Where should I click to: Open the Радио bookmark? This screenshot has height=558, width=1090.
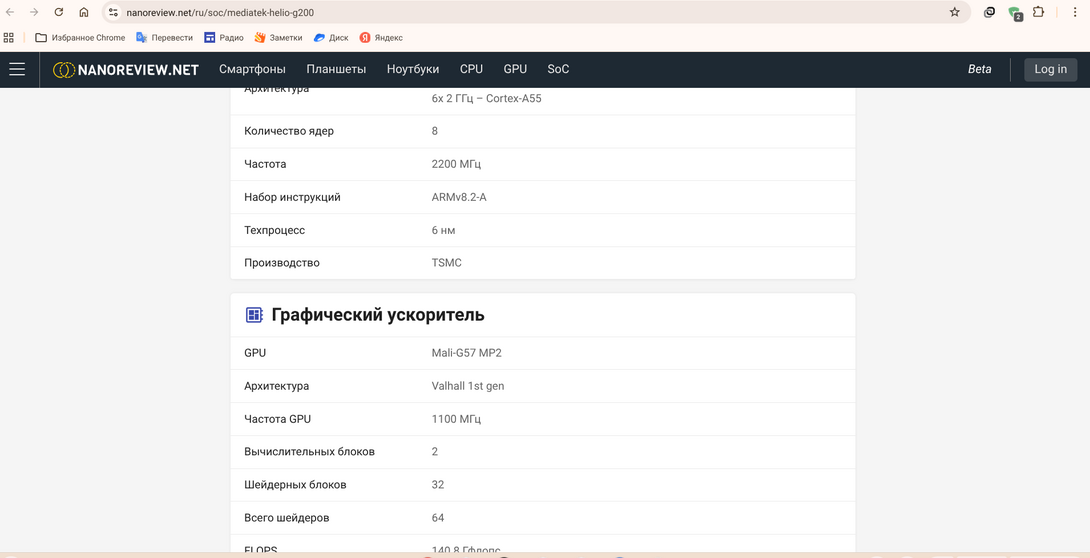(x=224, y=38)
